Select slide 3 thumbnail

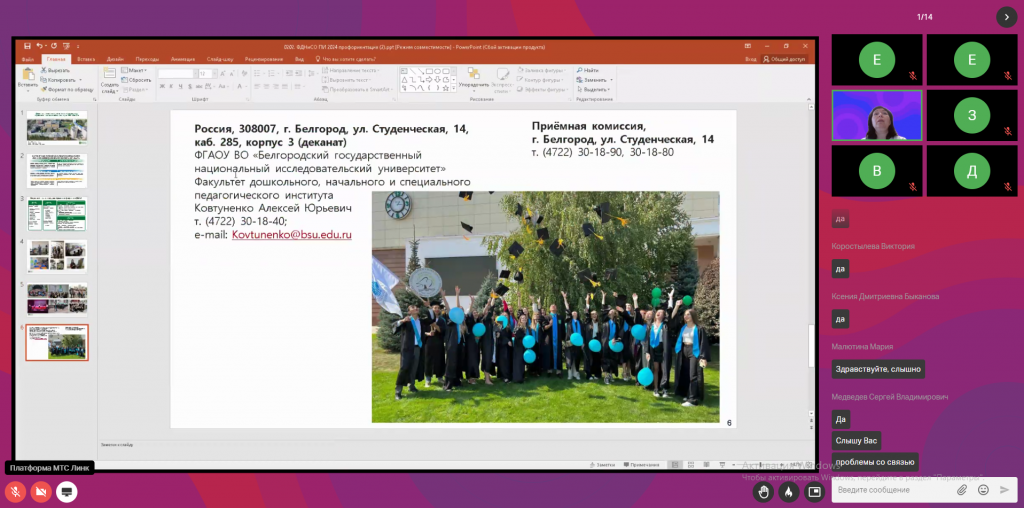point(57,214)
